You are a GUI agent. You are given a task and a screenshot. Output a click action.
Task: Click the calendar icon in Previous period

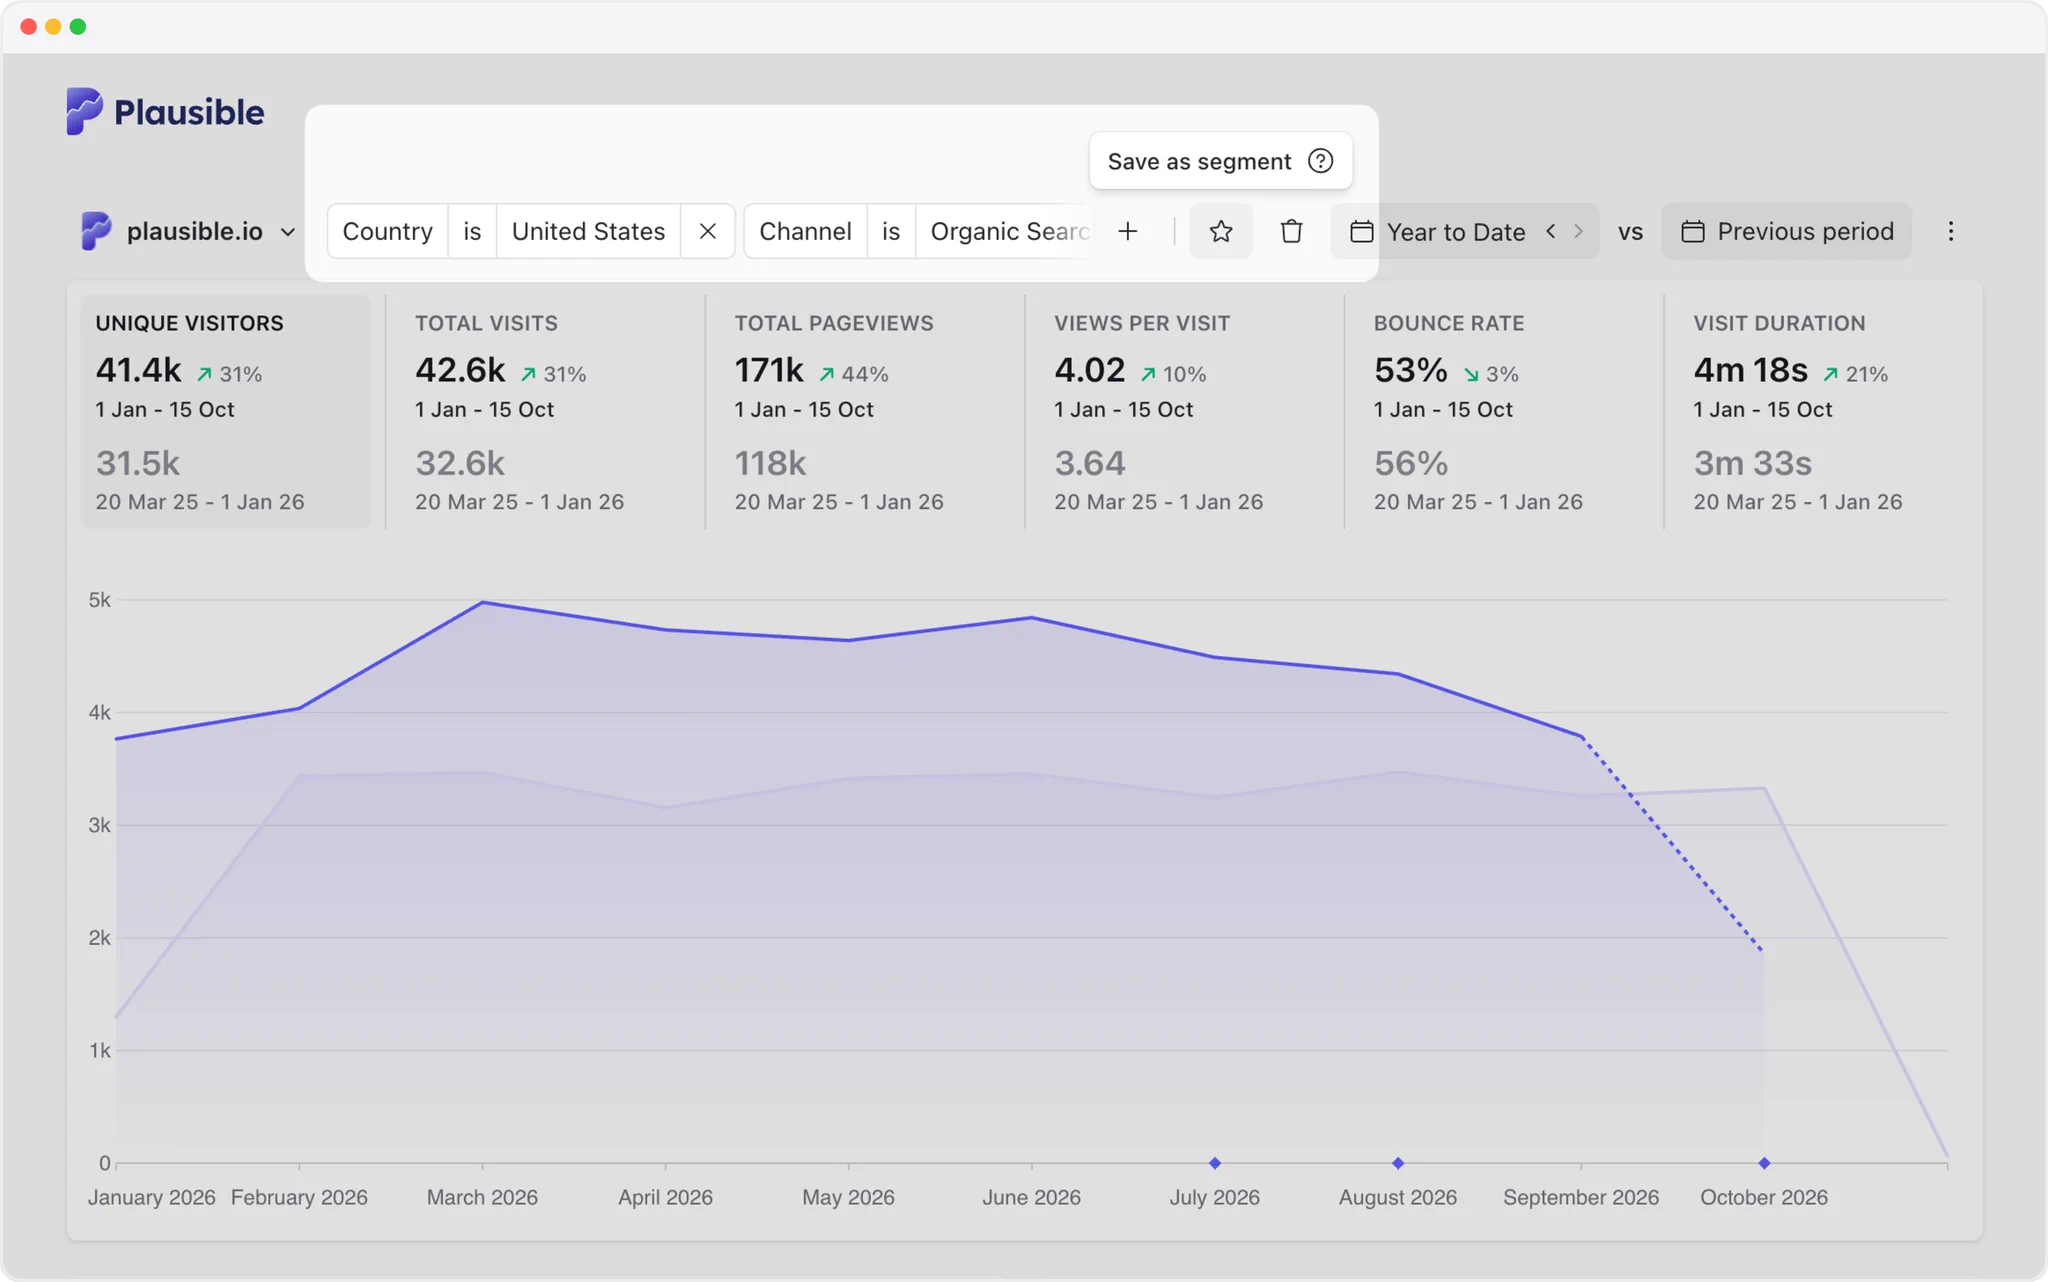(x=1692, y=232)
